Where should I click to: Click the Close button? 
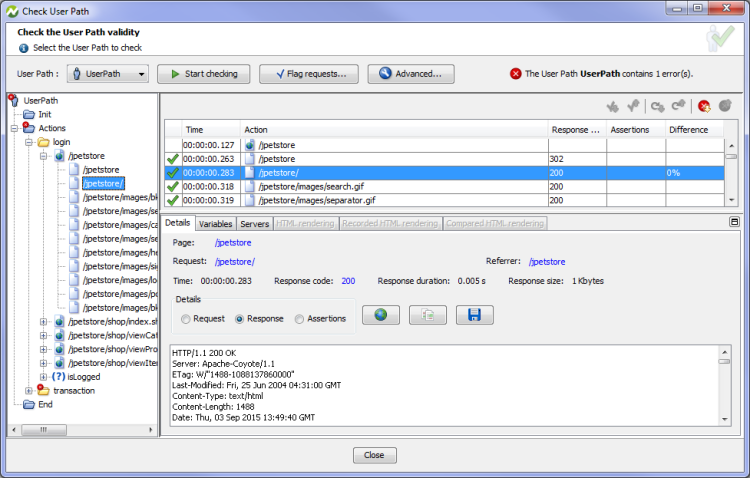(374, 455)
